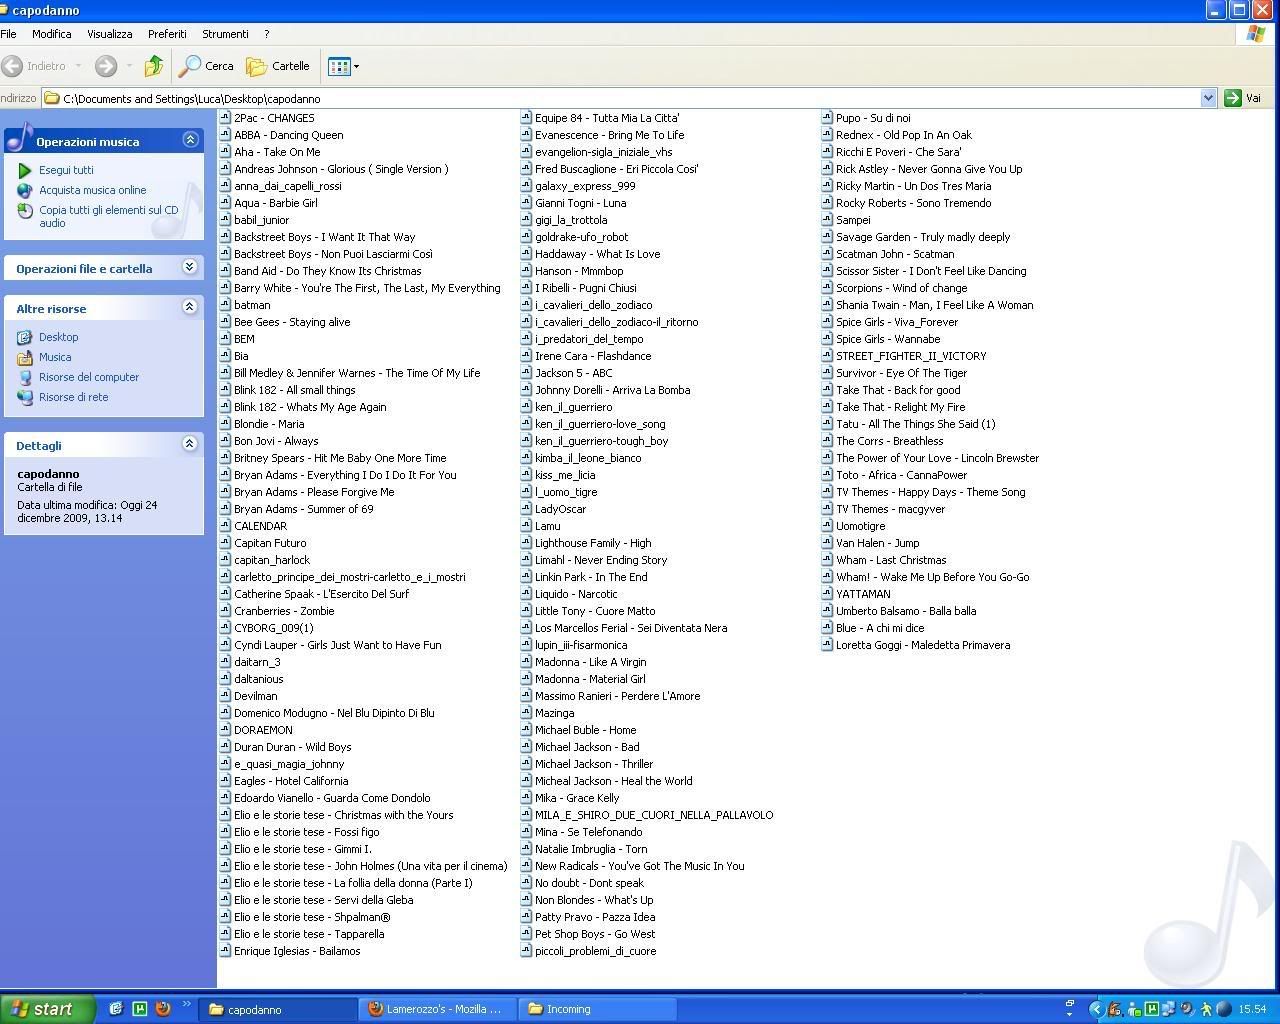
Task: Click the Risorse del computer link
Action: pos(89,377)
